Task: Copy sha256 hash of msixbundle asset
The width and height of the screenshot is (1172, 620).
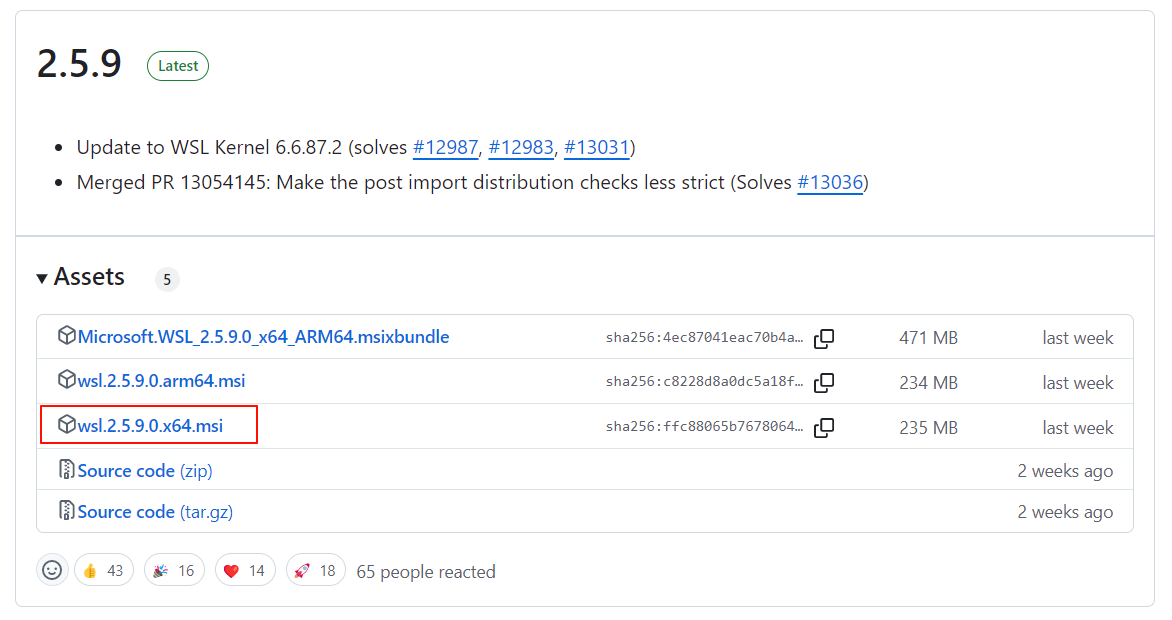Action: click(824, 338)
